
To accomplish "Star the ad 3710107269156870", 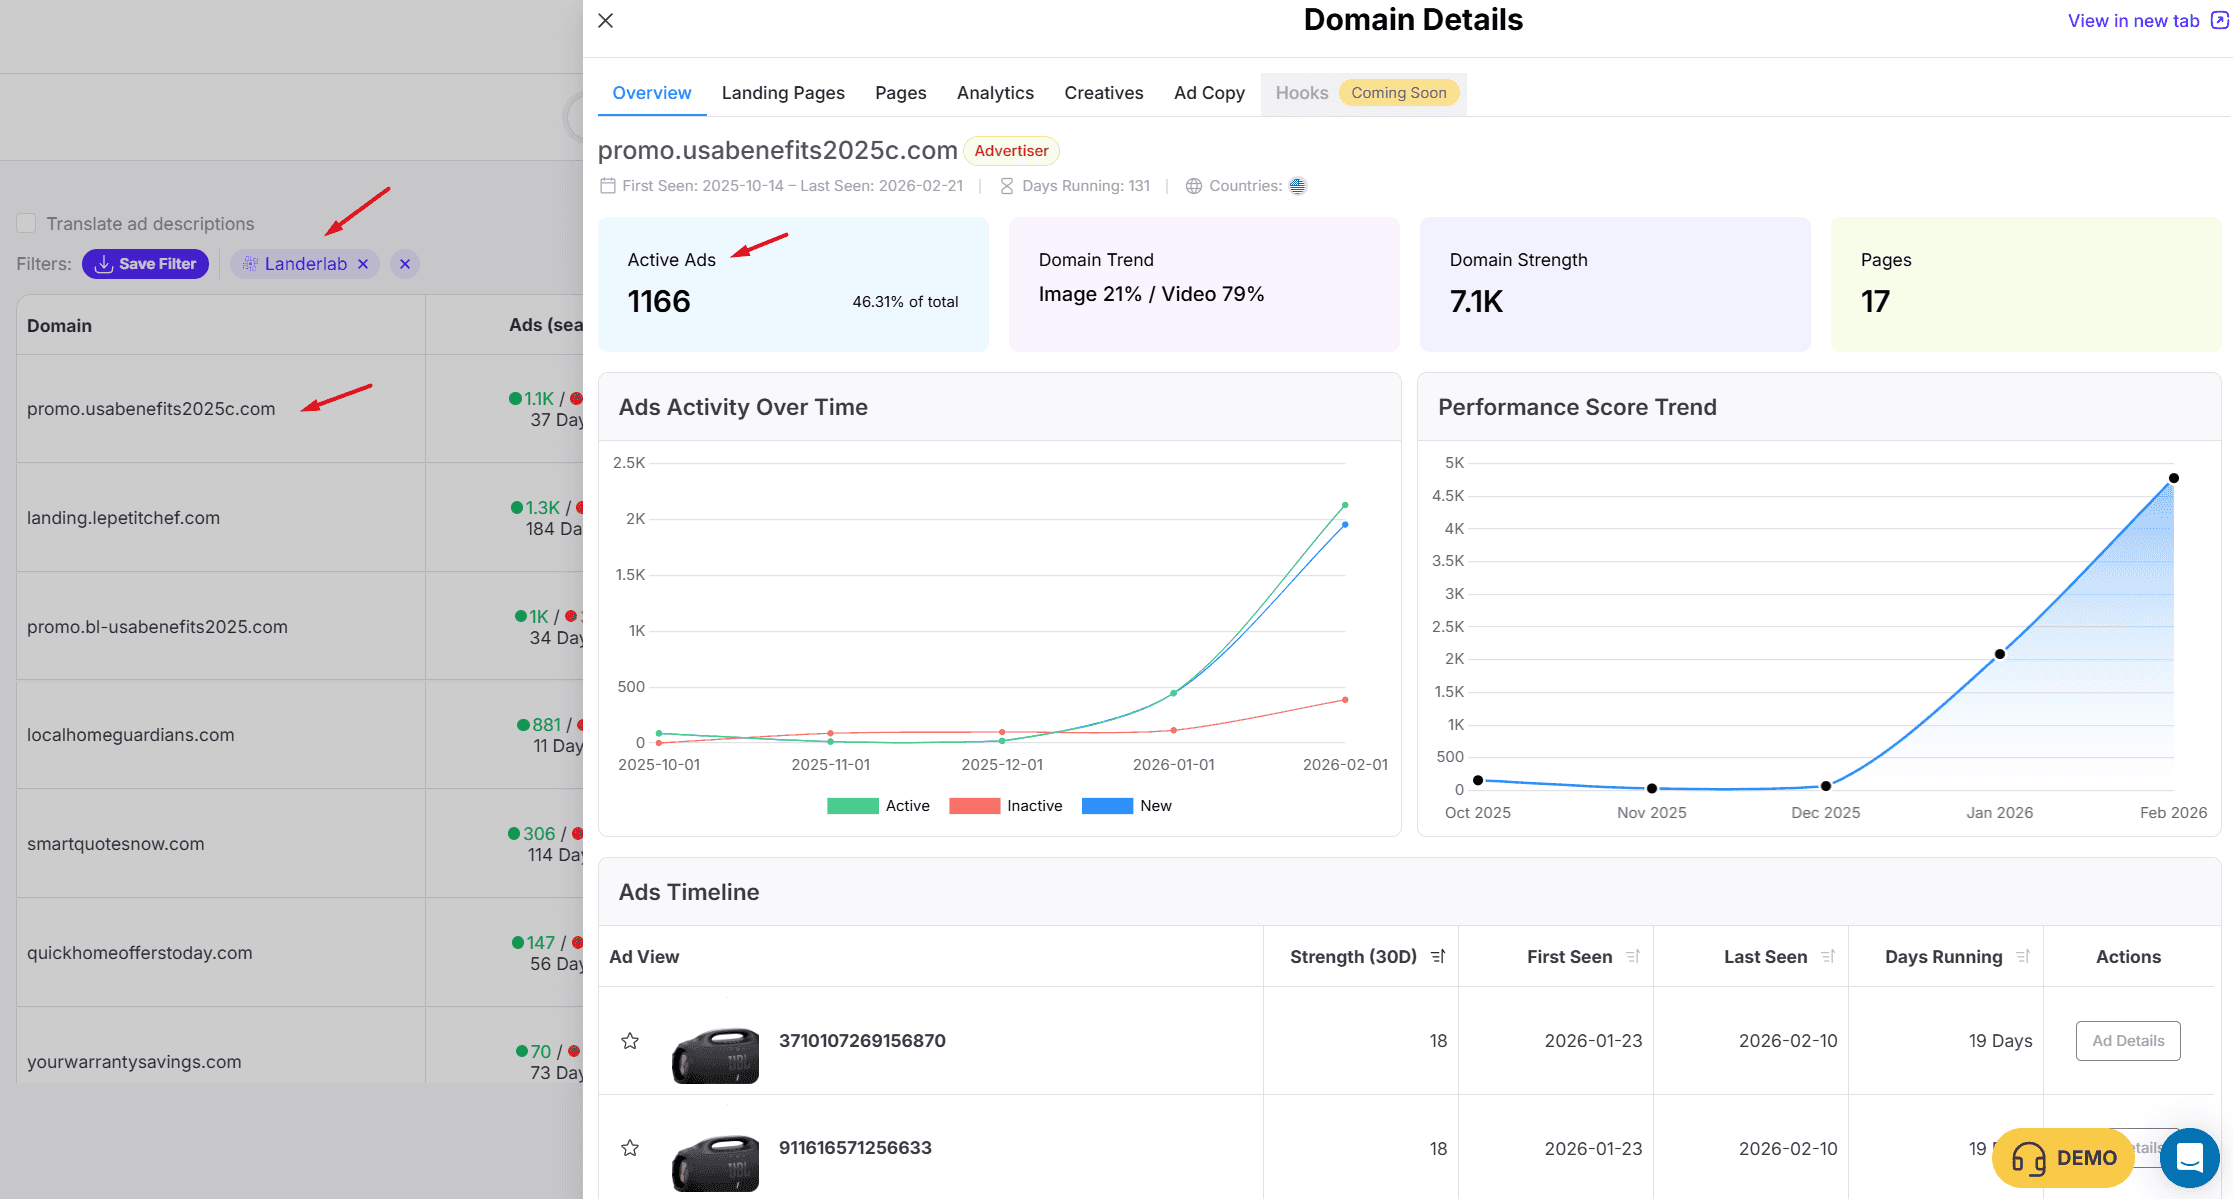I will [630, 1041].
